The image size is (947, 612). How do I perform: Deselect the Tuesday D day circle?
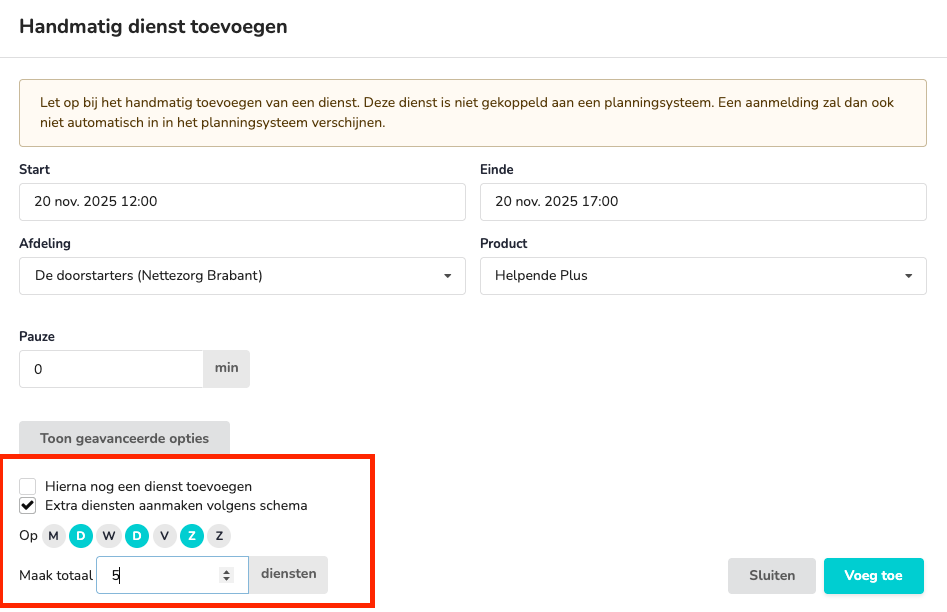[81, 536]
